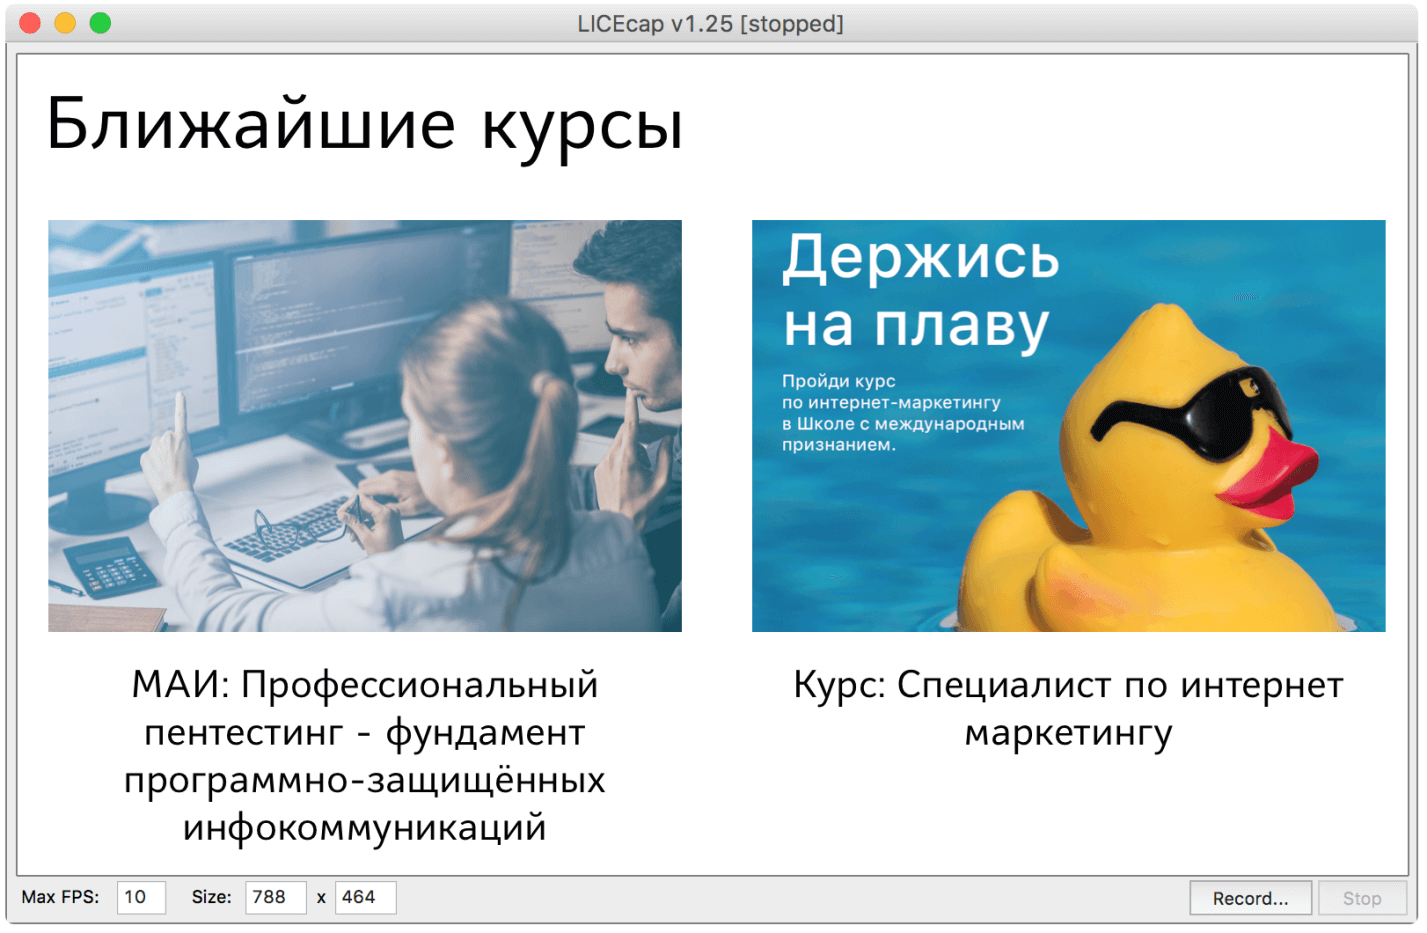
Task: Click the calculator in the left photo
Action: pos(111,567)
